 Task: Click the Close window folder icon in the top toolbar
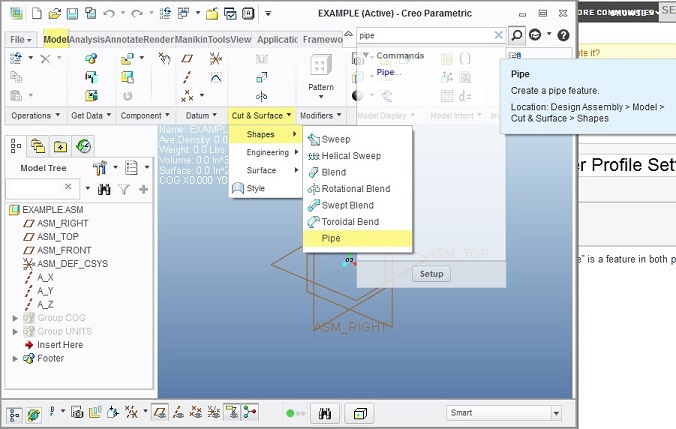tap(212, 14)
